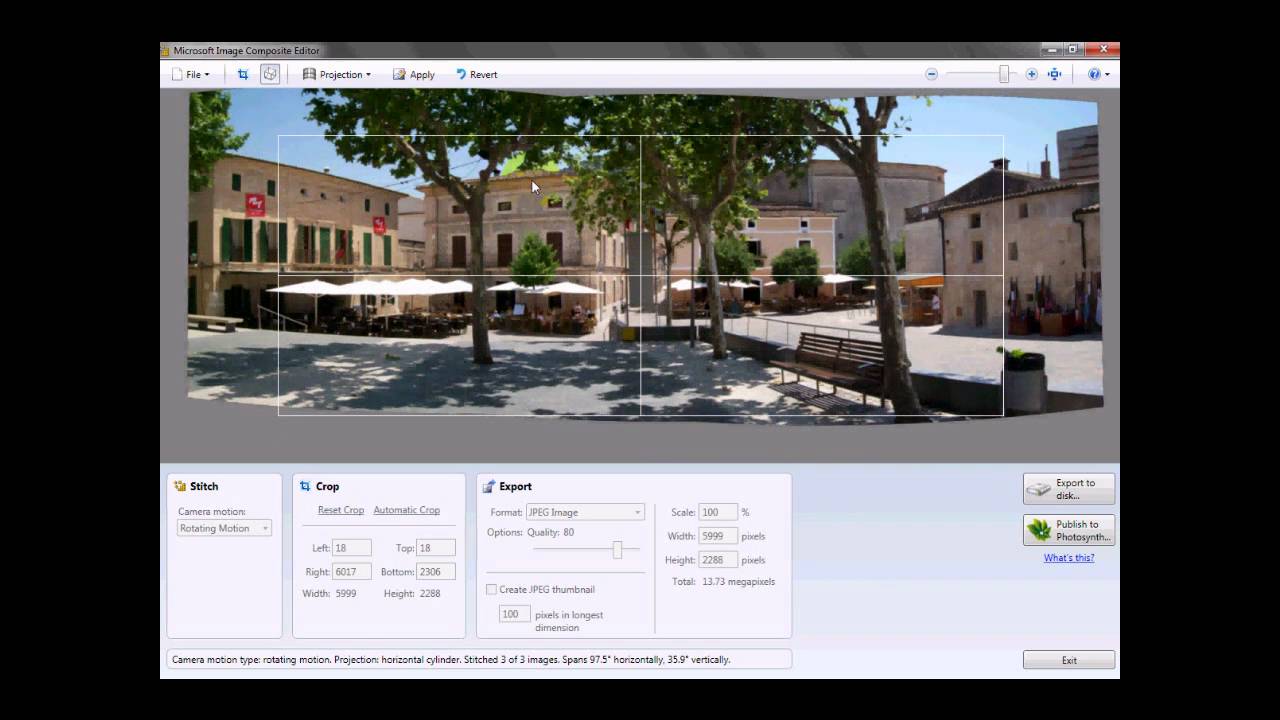Open the What's this? link

point(1069,558)
